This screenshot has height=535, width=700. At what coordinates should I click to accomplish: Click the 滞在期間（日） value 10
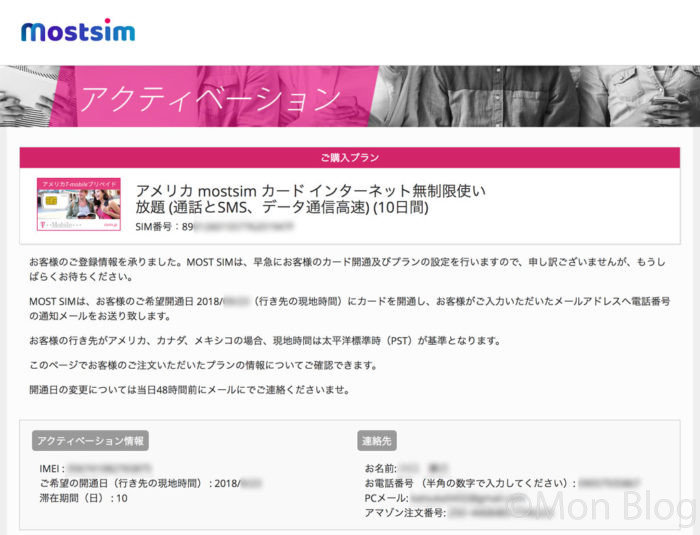click(x=122, y=498)
